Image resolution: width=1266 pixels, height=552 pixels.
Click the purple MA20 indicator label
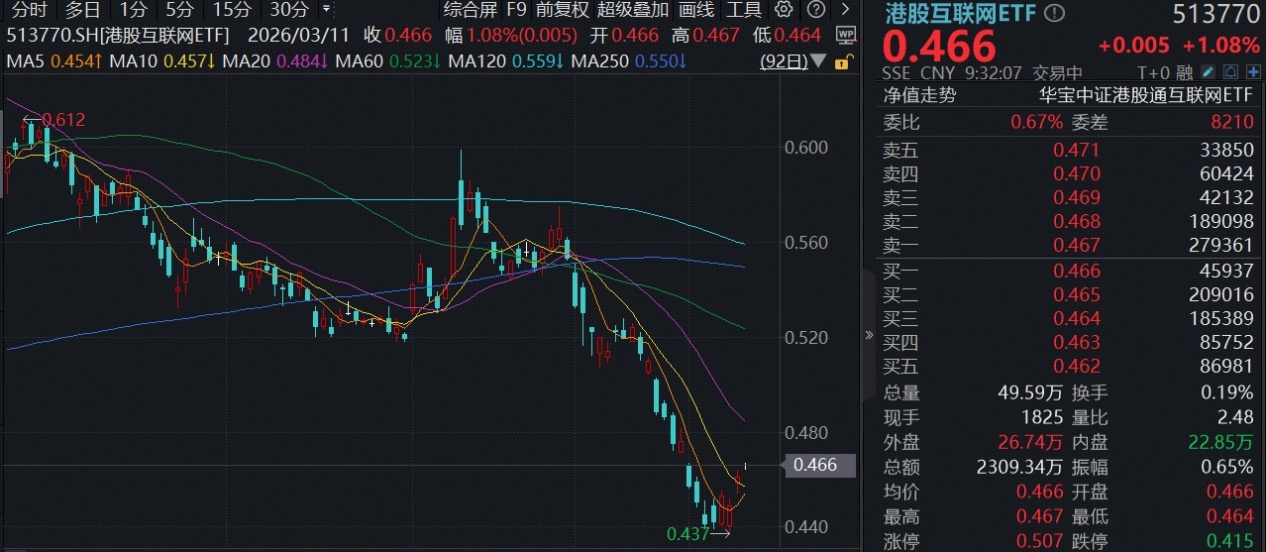274,62
